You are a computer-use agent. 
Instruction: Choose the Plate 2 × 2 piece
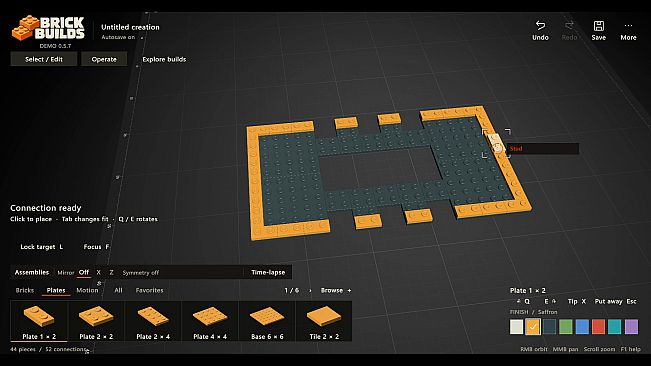(96, 322)
